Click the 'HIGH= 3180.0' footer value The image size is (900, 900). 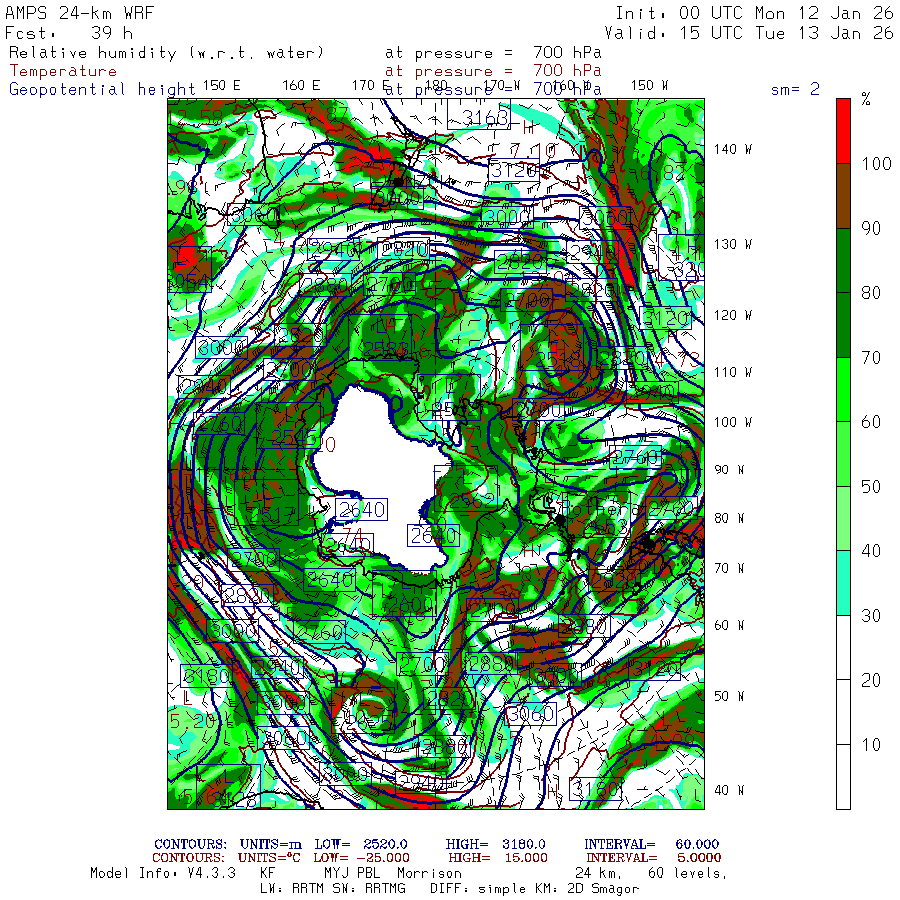coord(495,844)
